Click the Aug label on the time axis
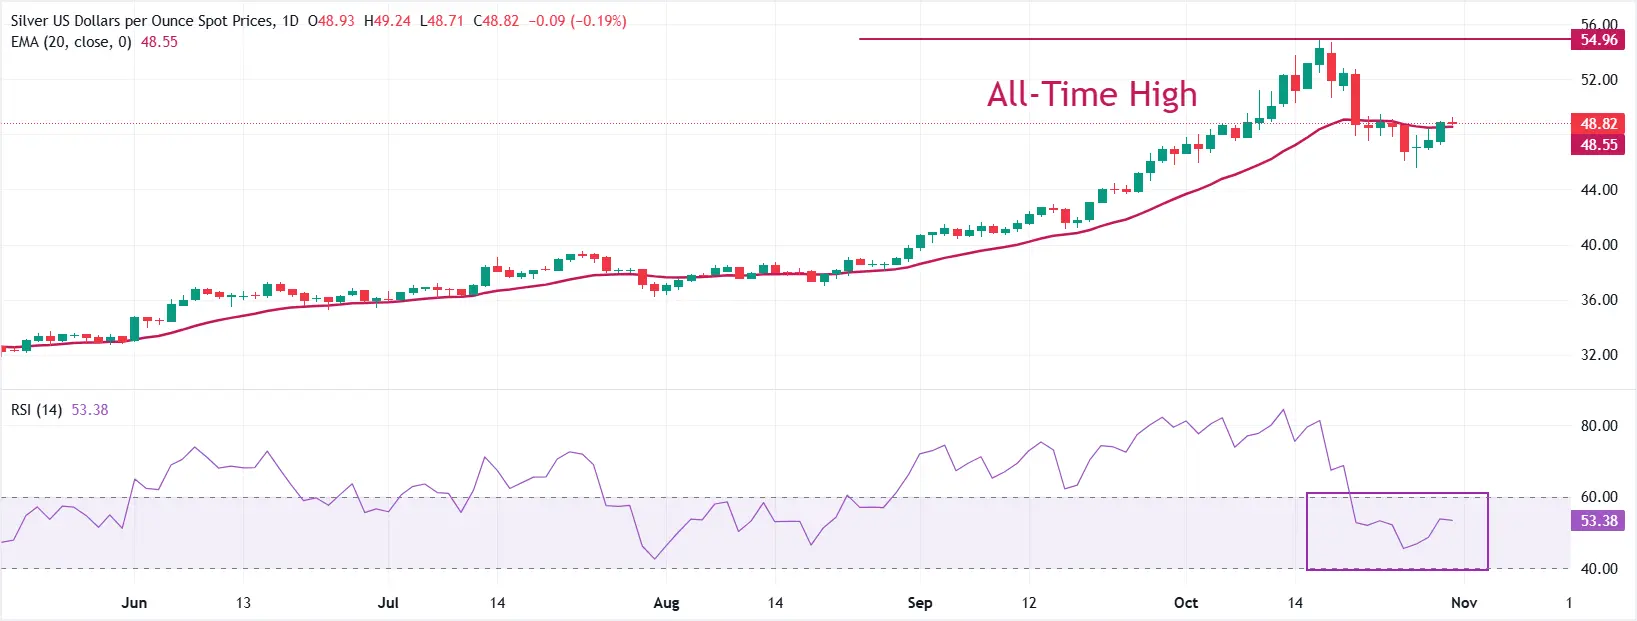This screenshot has width=1637, height=621. 666,603
